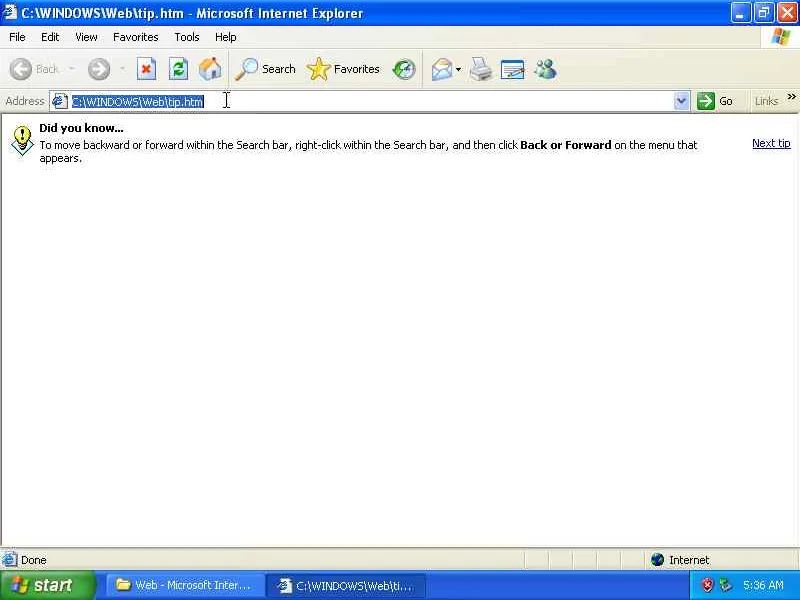Stop loading with the red X icon

pyautogui.click(x=146, y=69)
